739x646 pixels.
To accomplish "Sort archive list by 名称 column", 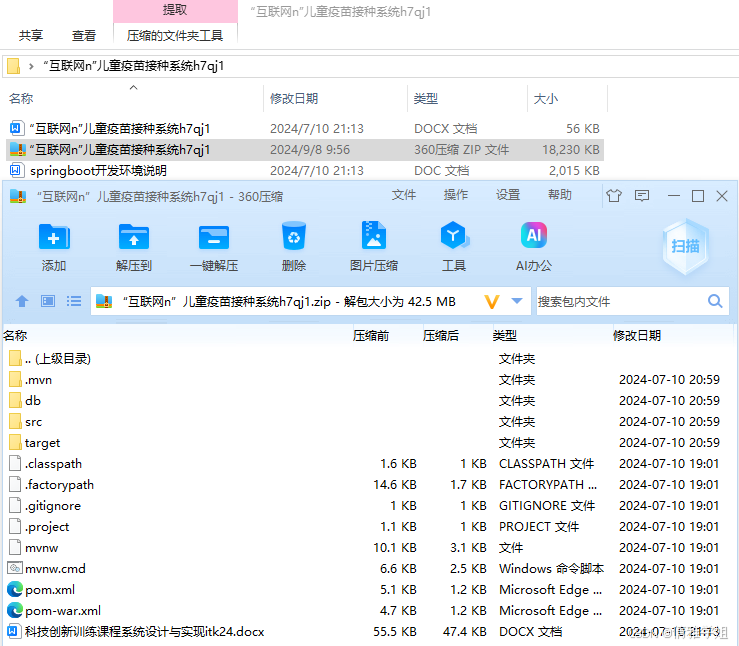I will click(x=15, y=335).
